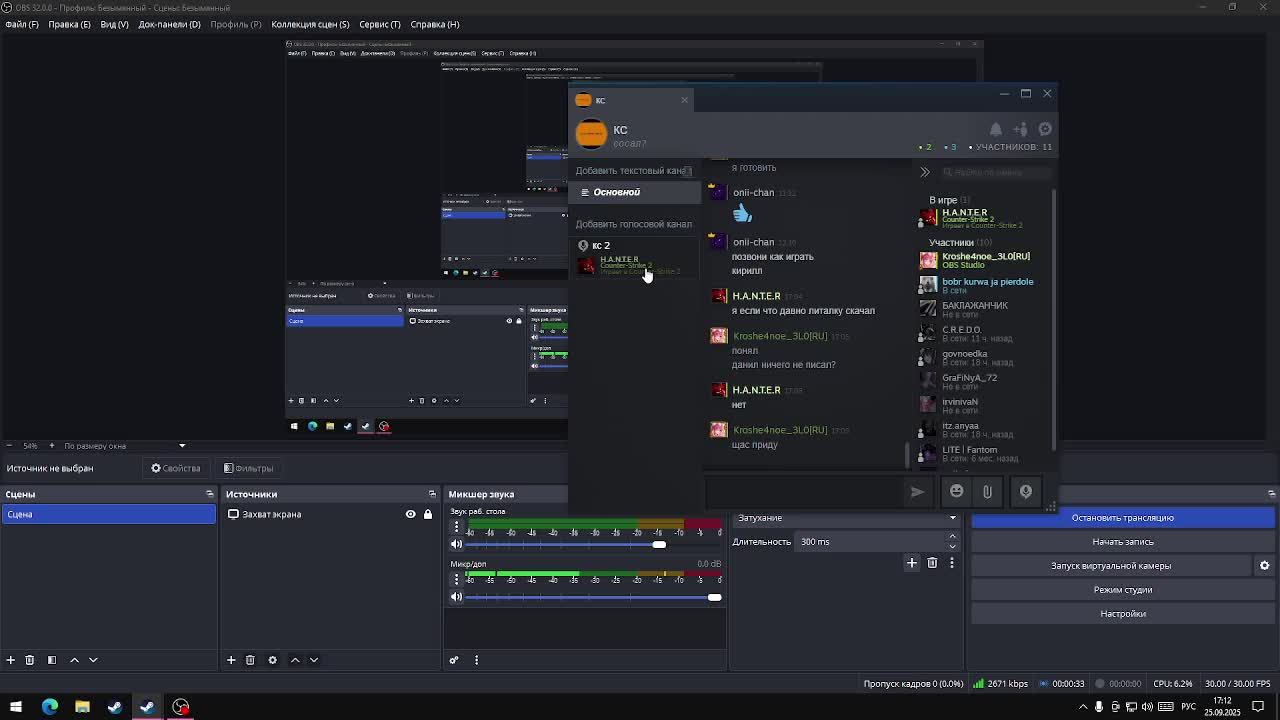Open Правка menu

coord(69,24)
